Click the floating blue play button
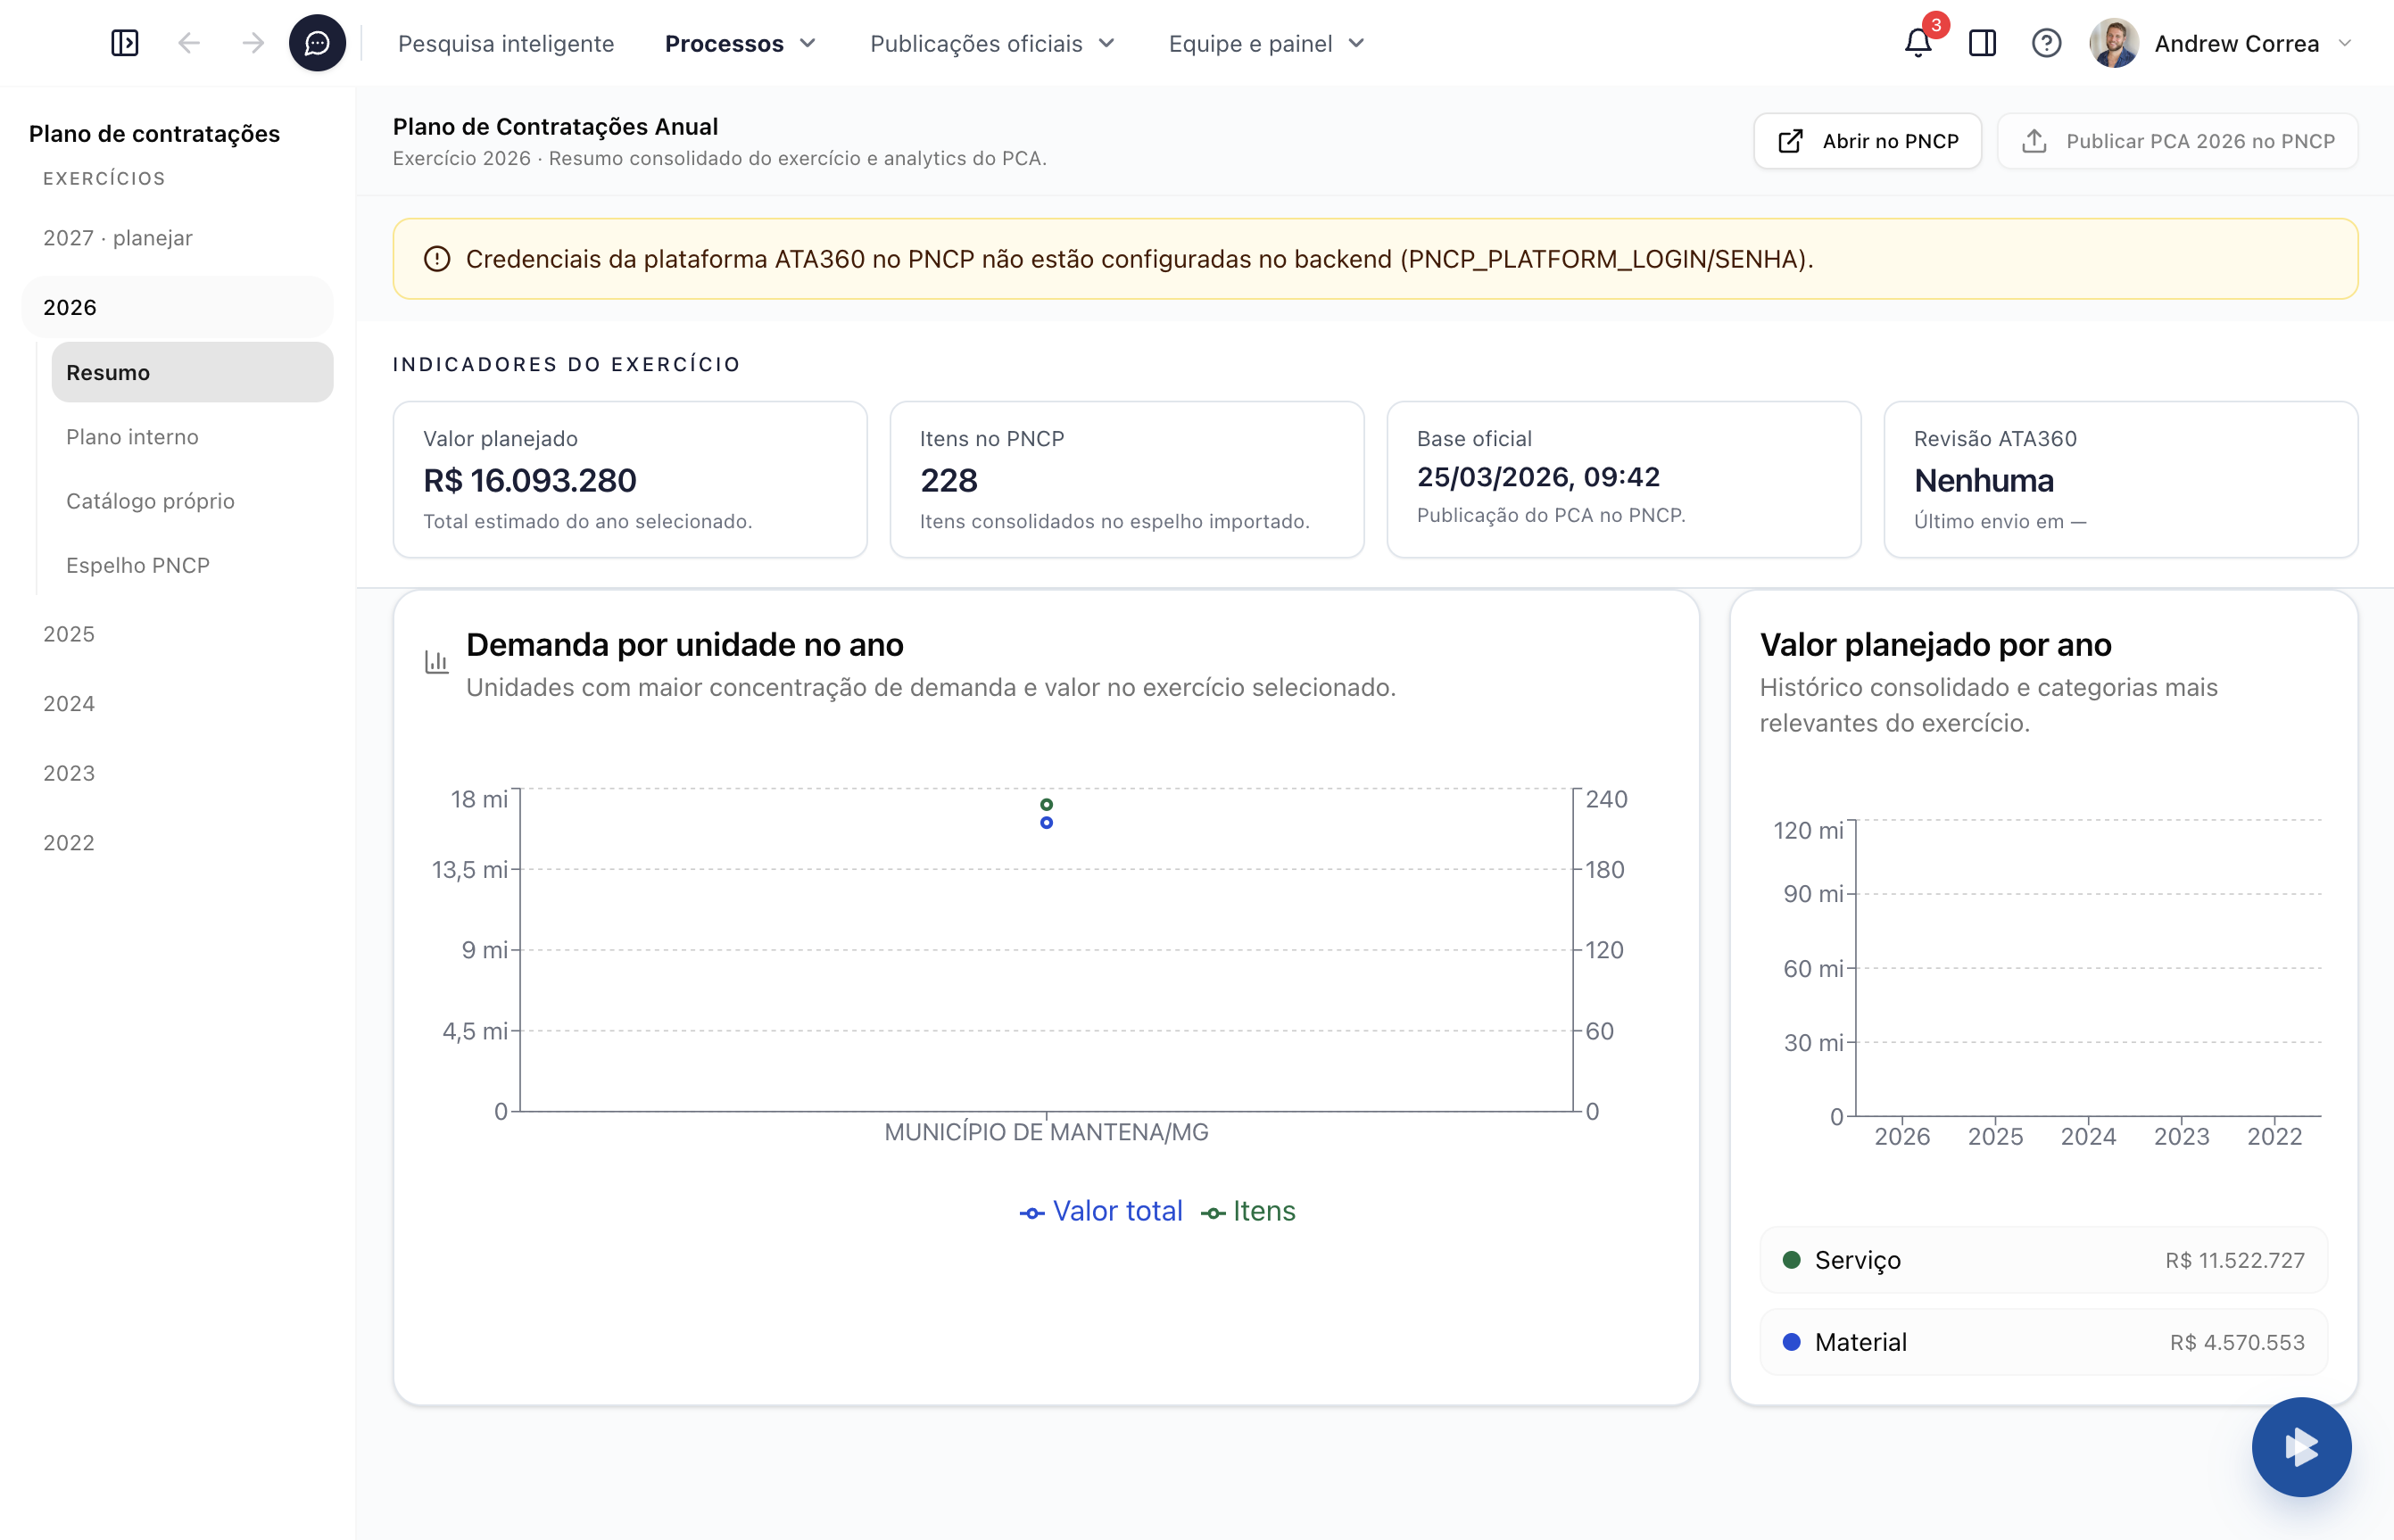The height and width of the screenshot is (1540, 2394). coord(2301,1446)
